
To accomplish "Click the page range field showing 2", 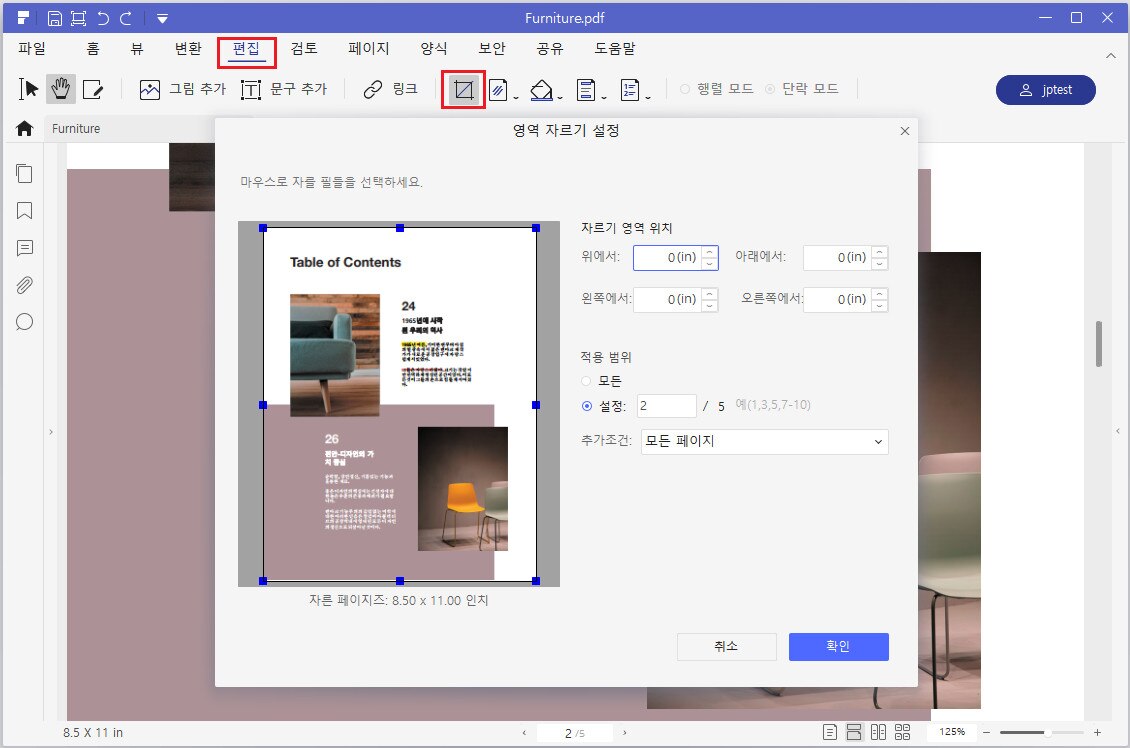I will tap(667, 406).
